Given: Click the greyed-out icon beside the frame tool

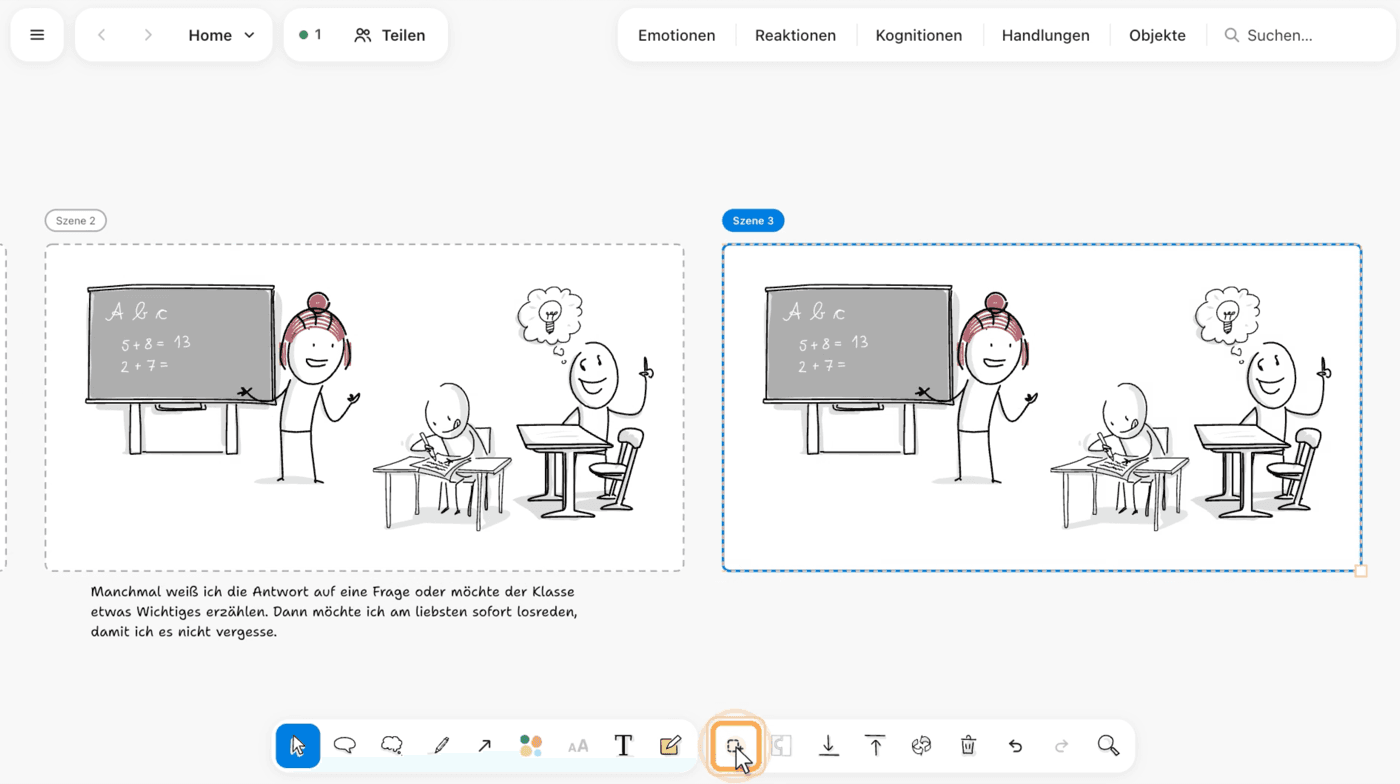Looking at the screenshot, I should 782,746.
